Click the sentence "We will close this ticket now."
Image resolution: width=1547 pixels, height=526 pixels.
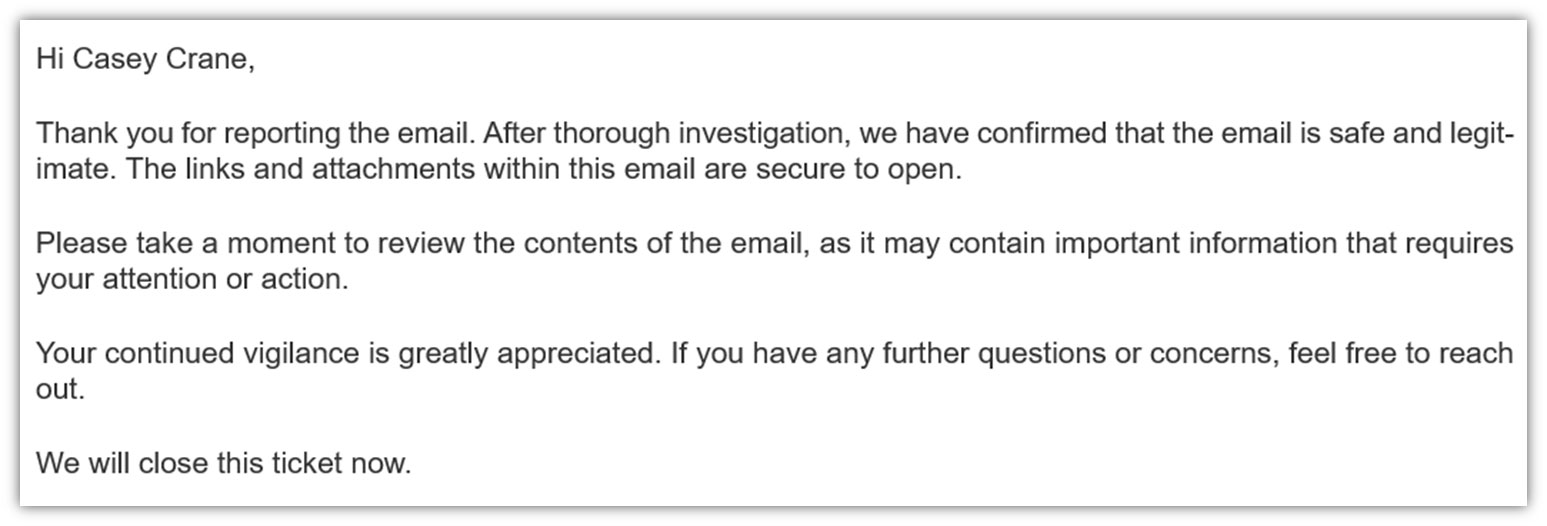223,463
